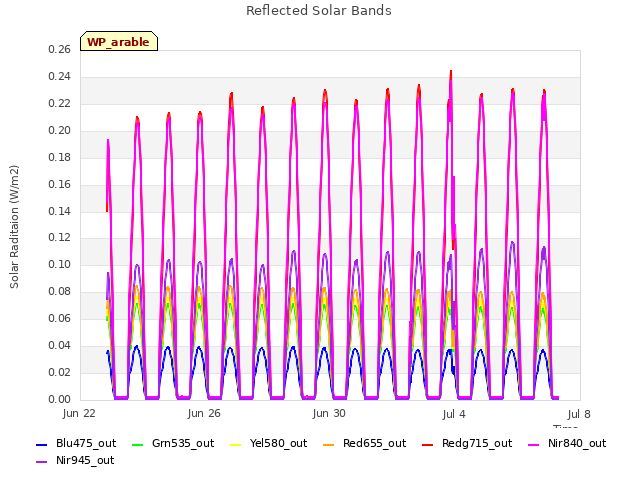640x480 pixels.
Task: Toggle Grn535_out series in legend
Action: click(x=173, y=444)
